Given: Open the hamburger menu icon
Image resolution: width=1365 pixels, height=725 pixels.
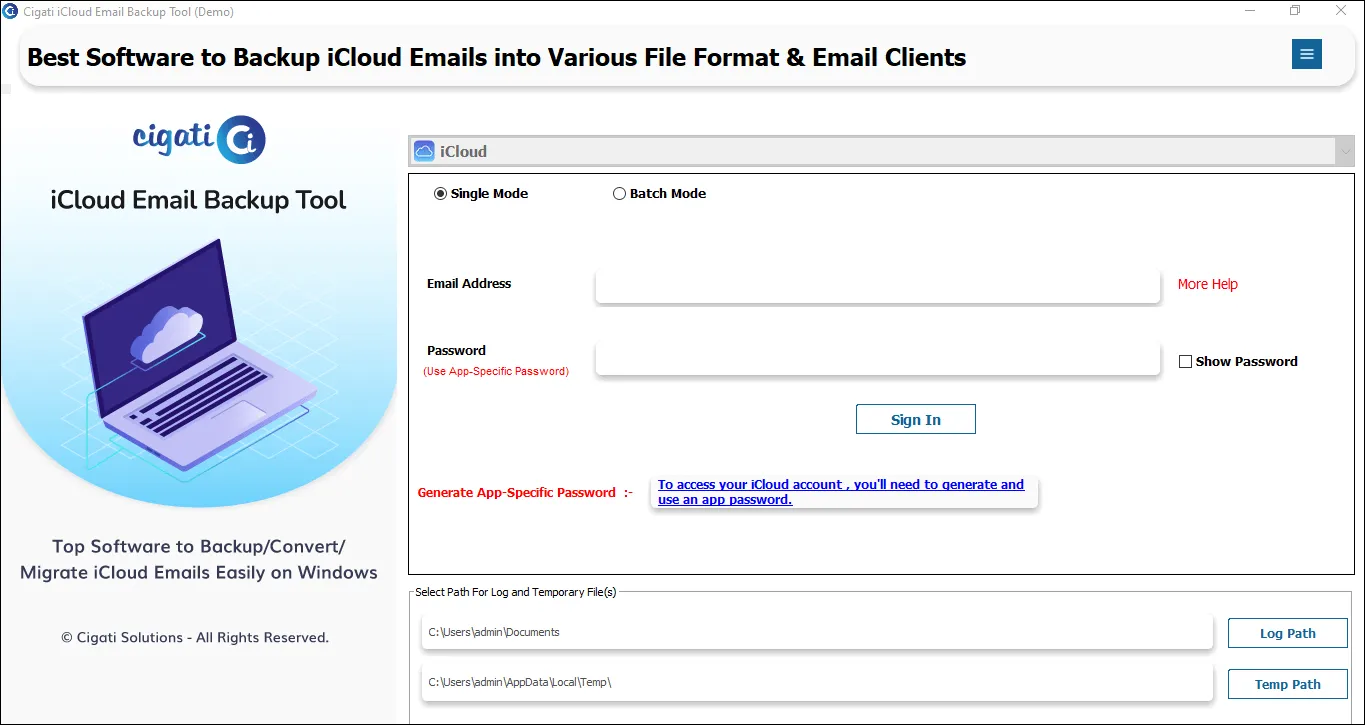Looking at the screenshot, I should pos(1306,54).
